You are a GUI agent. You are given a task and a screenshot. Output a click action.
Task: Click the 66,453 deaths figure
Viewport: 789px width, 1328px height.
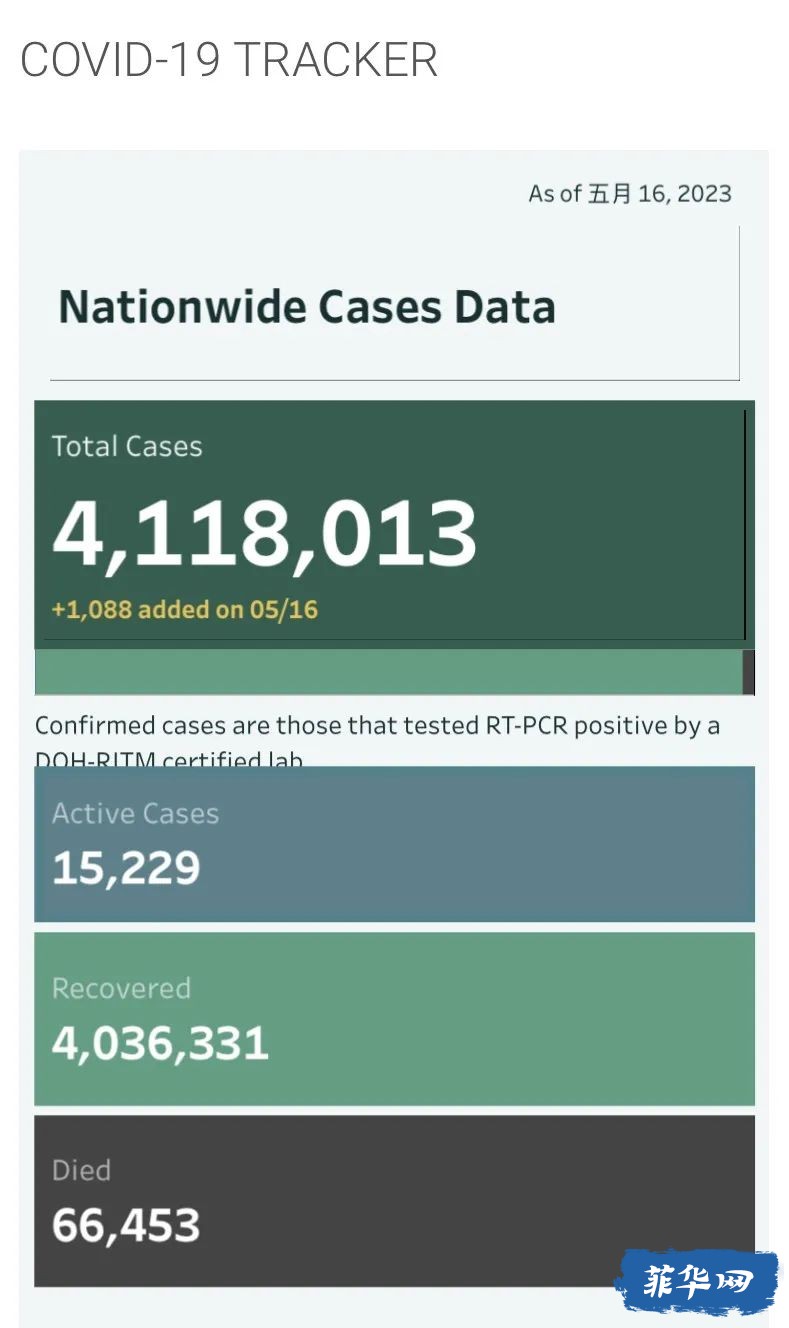(126, 1225)
